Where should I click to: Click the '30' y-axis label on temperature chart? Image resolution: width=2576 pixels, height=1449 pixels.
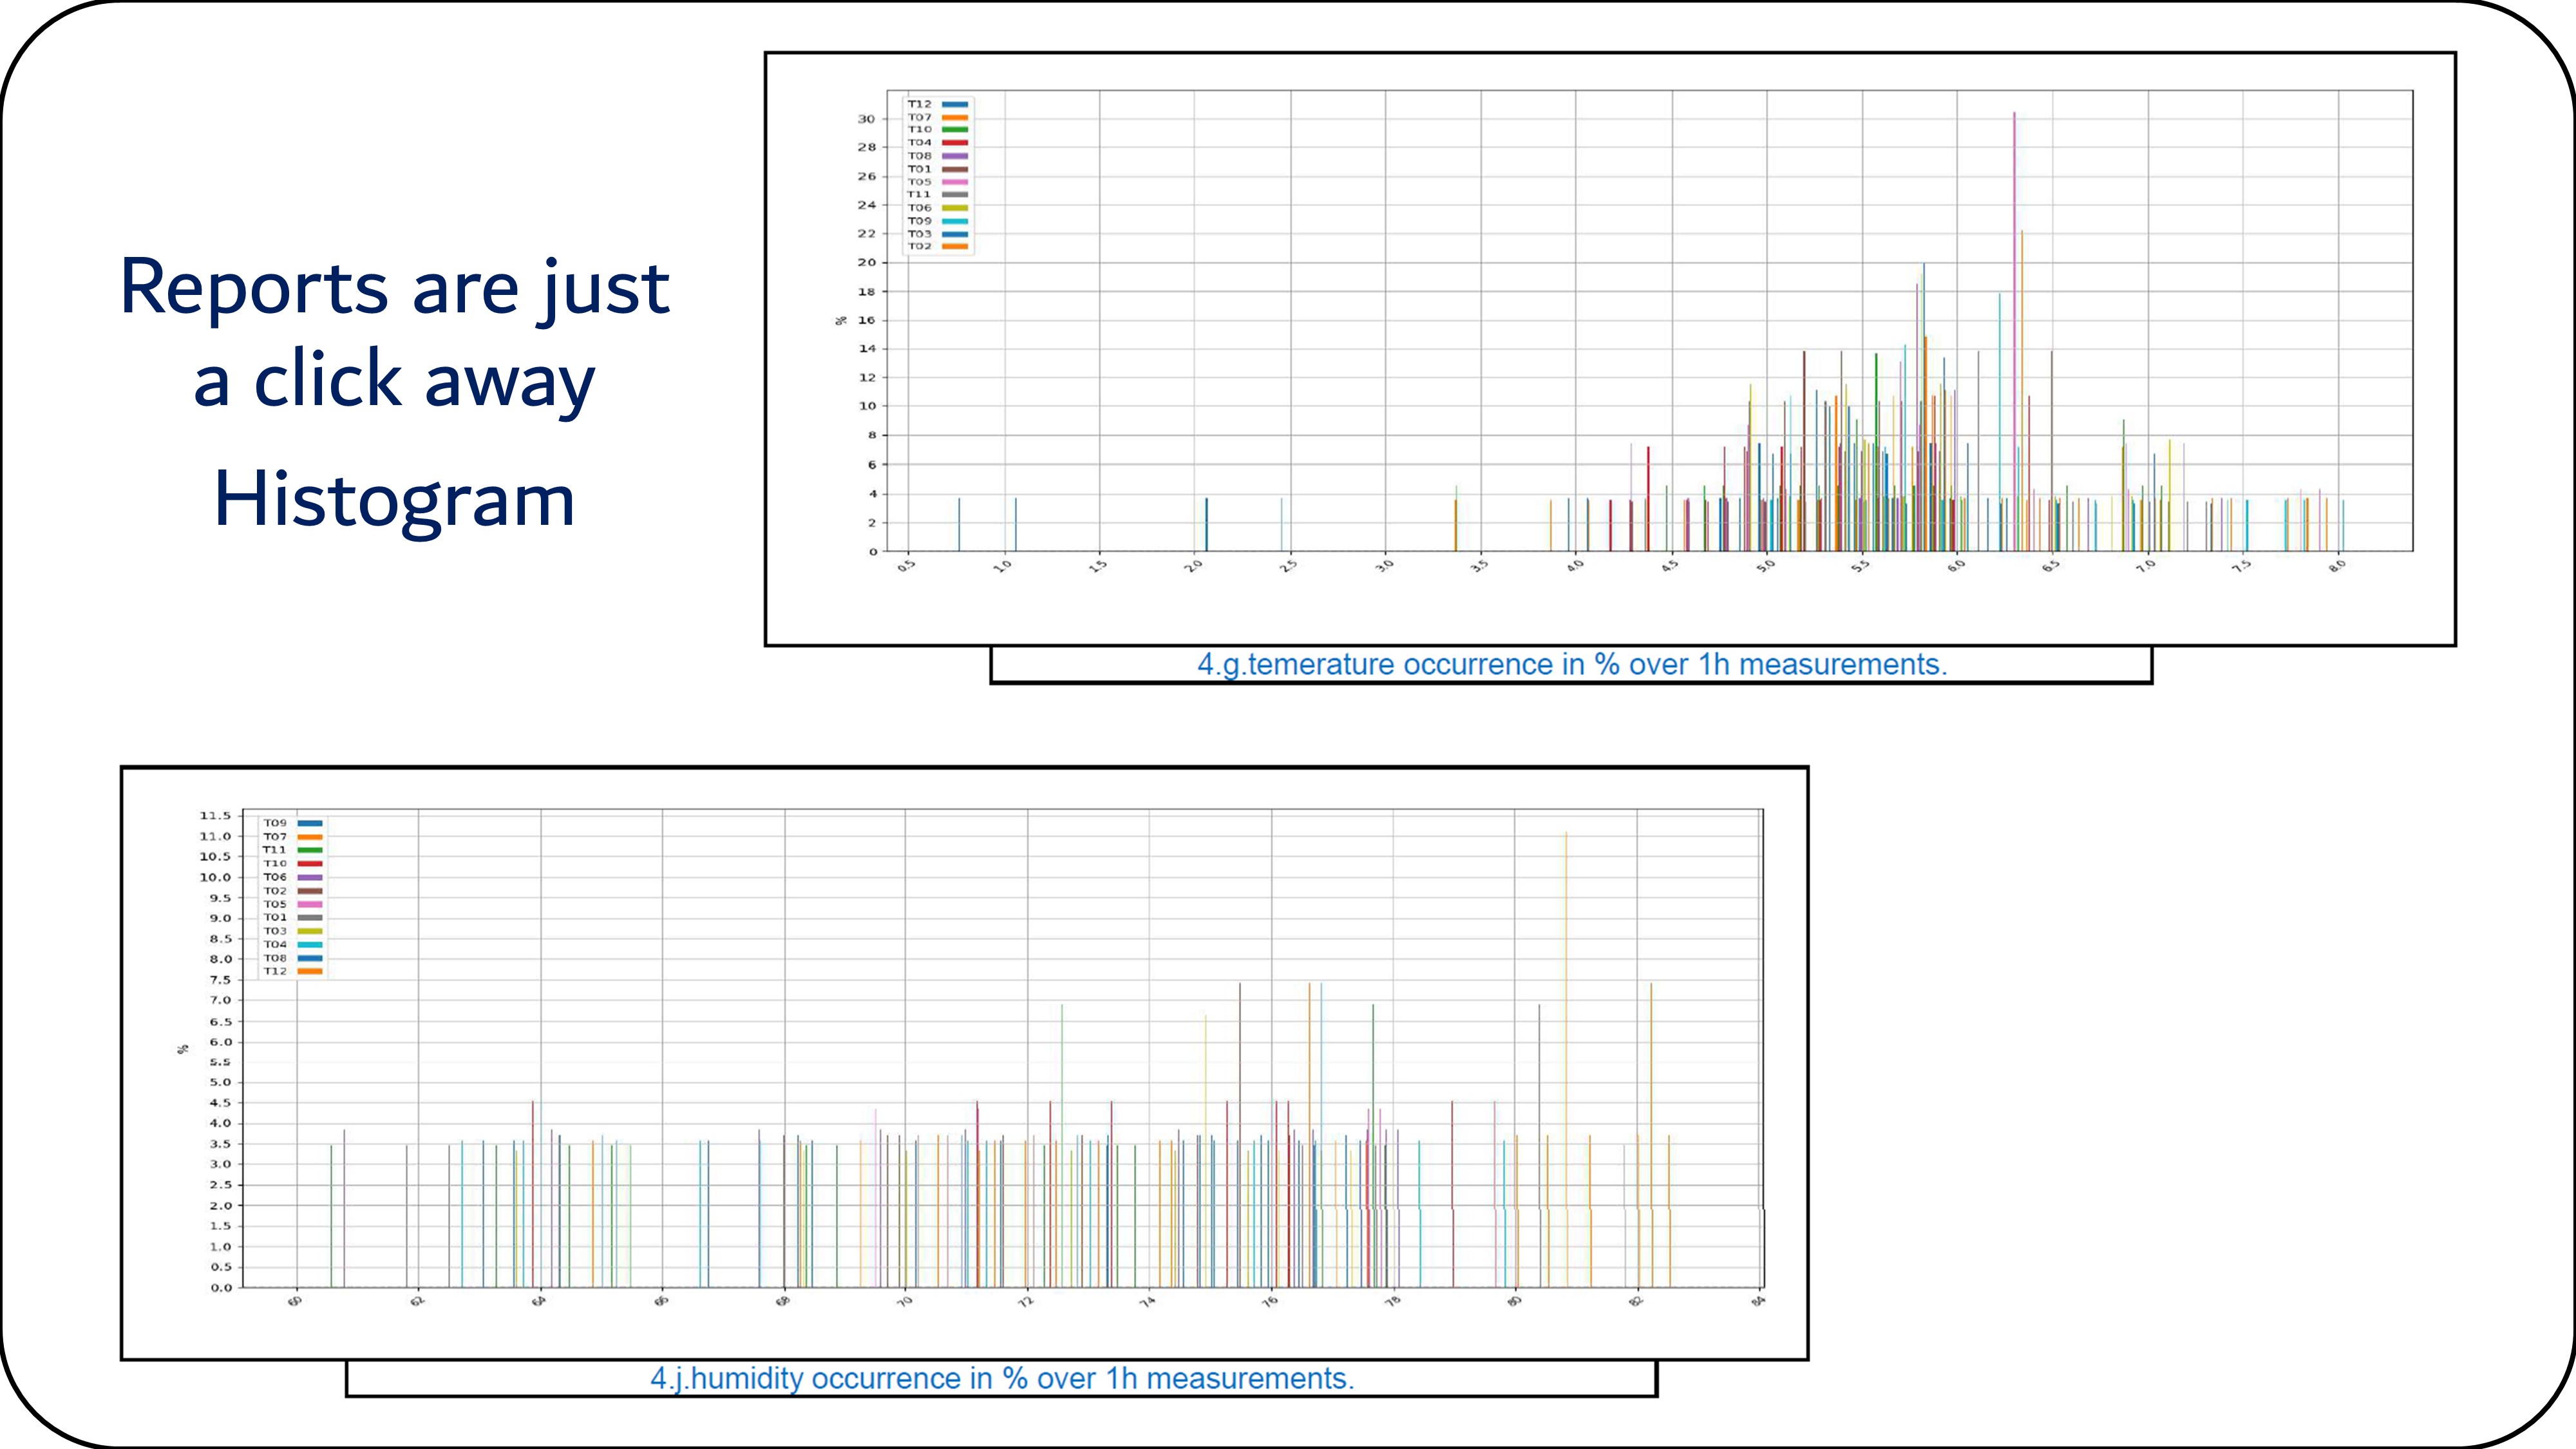click(866, 119)
